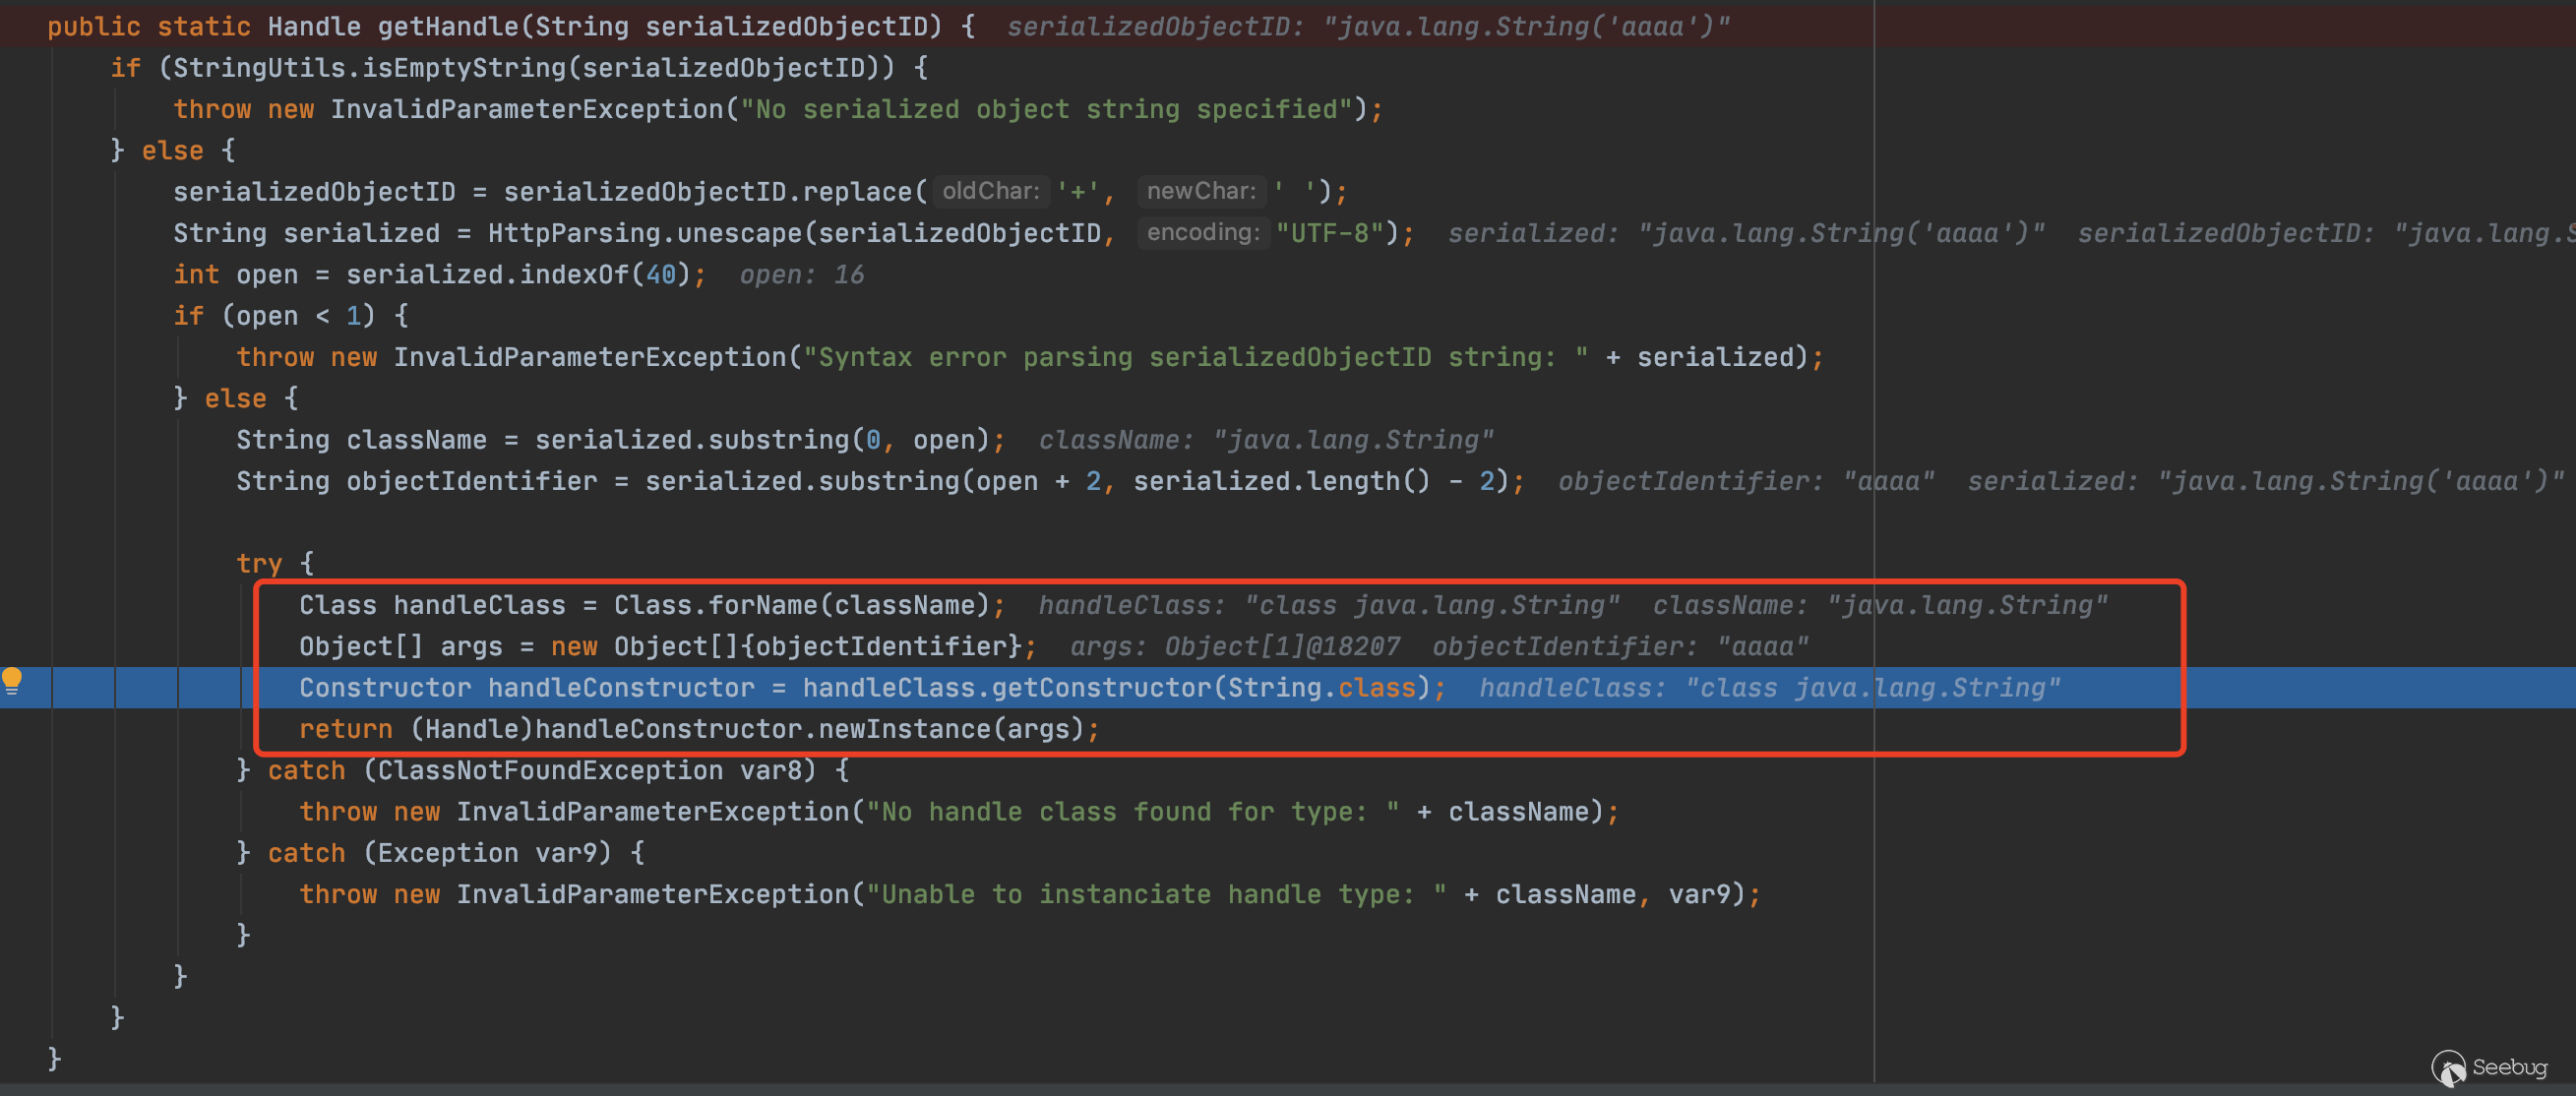Click the oldChar parameter hint
Image resolution: width=2576 pixels, height=1096 pixels.
point(990,191)
